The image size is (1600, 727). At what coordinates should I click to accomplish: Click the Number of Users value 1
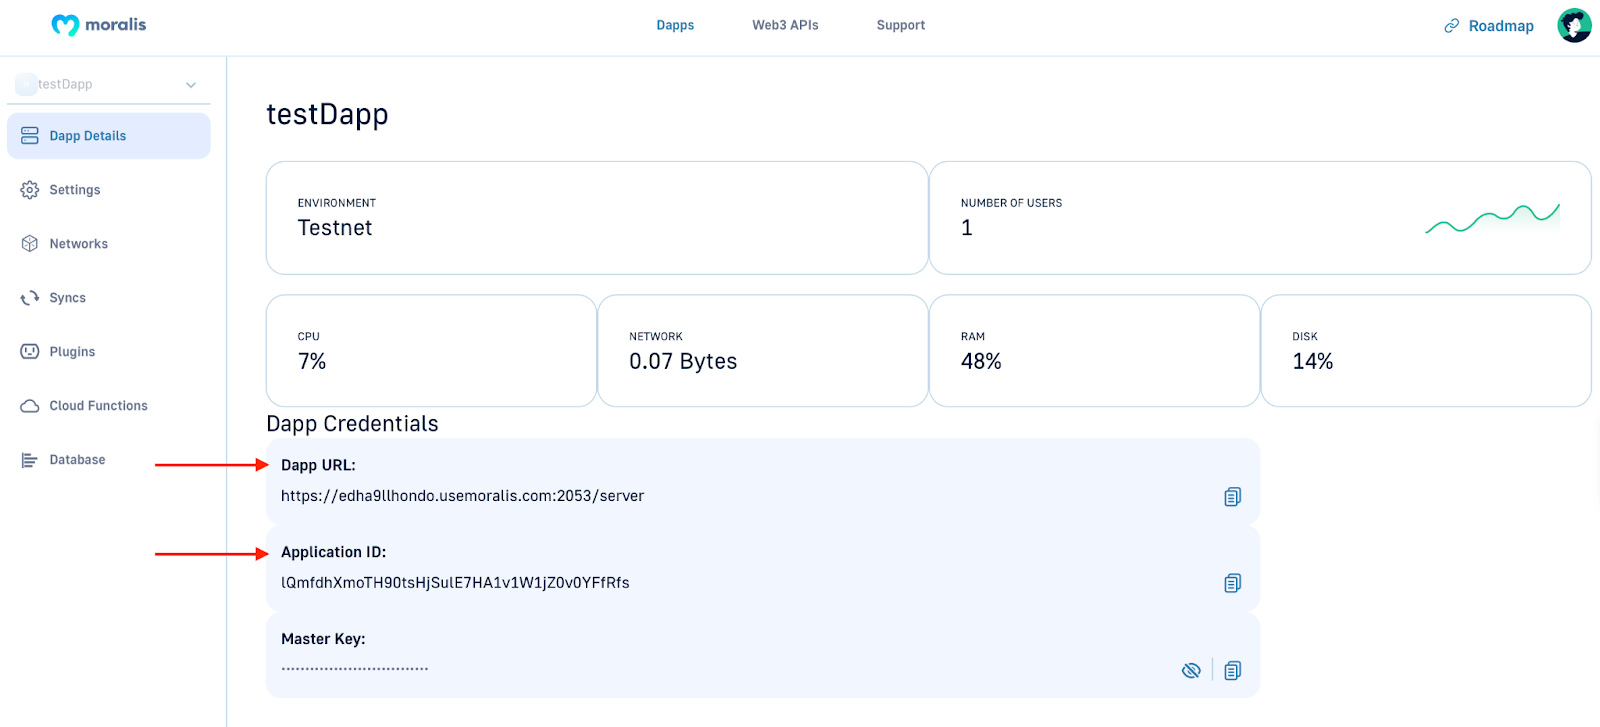click(967, 228)
